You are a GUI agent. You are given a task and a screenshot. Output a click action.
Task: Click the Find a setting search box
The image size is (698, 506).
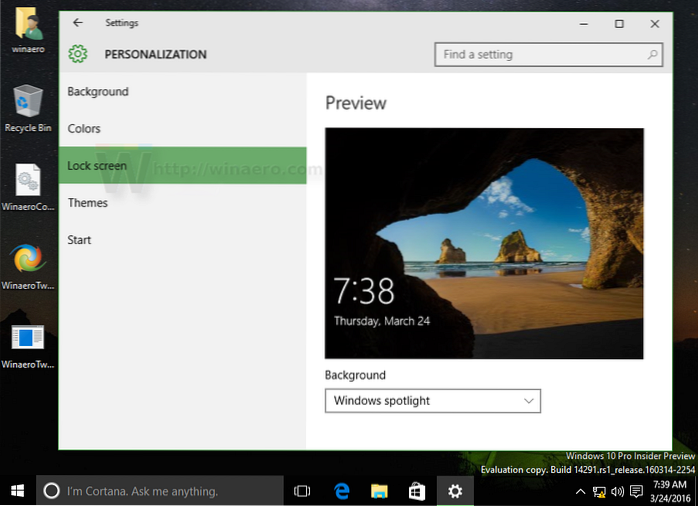coord(538,54)
